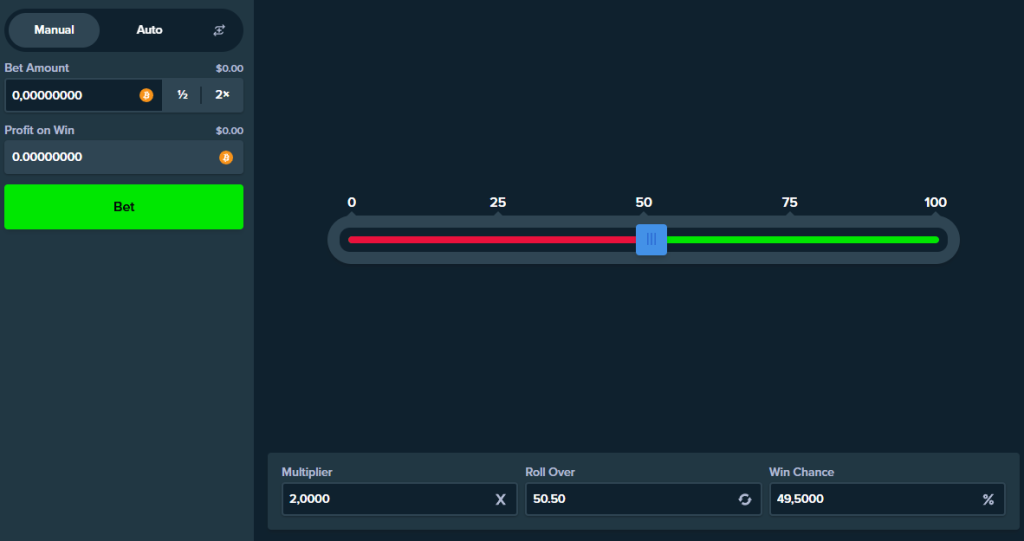
Task: Click the X icon in Multiplier field
Action: click(x=501, y=499)
